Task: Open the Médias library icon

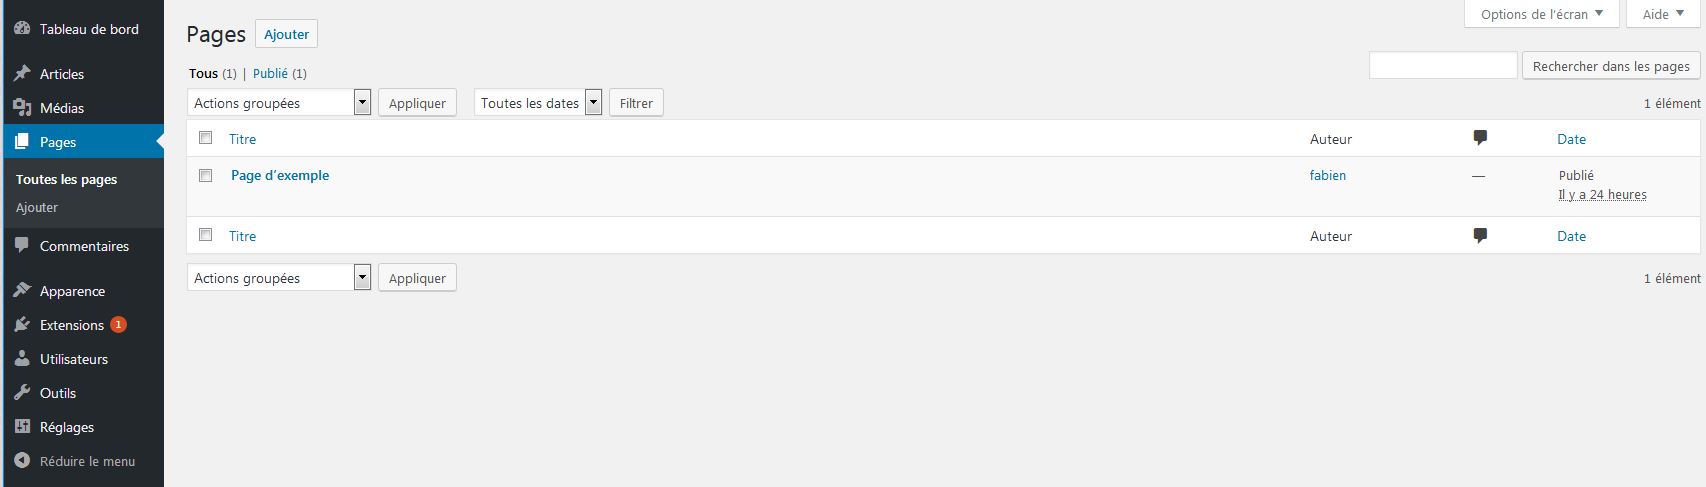Action: pyautogui.click(x=22, y=108)
